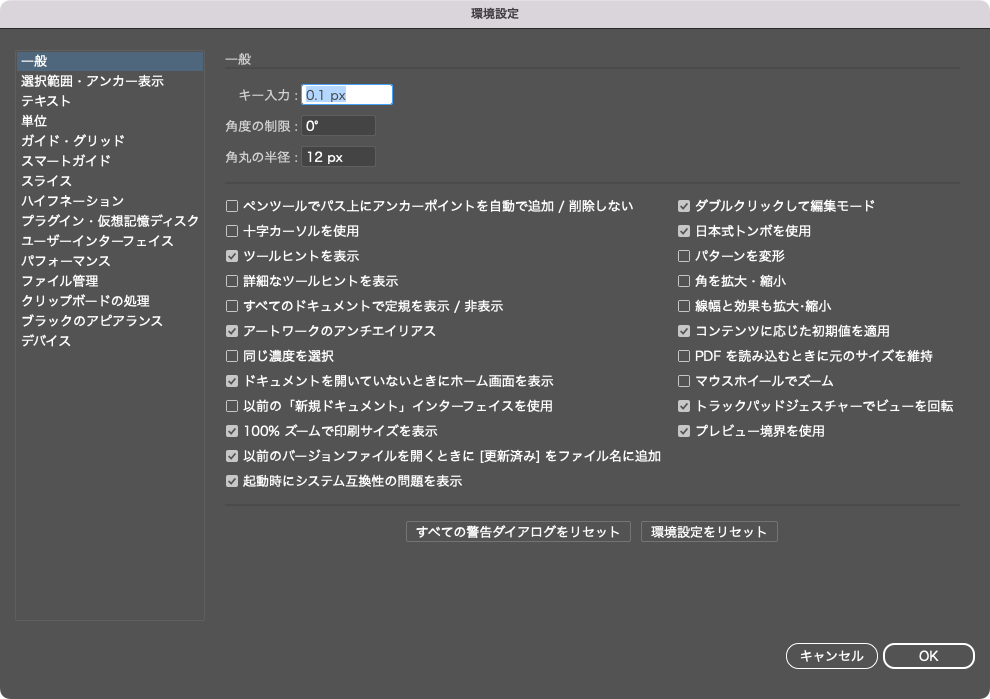
Task: Disable ツールヒントを表示 checkbox
Action: coord(232,256)
